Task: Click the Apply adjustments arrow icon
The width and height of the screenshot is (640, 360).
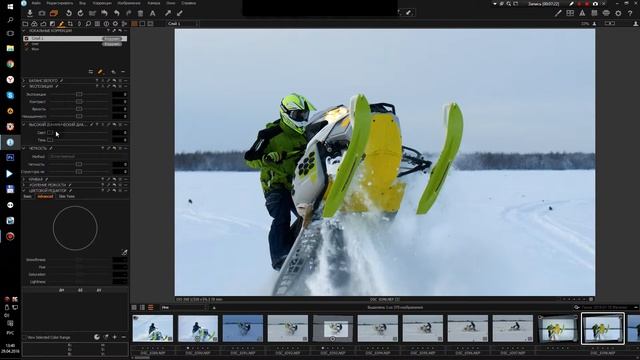Action: (180, 13)
